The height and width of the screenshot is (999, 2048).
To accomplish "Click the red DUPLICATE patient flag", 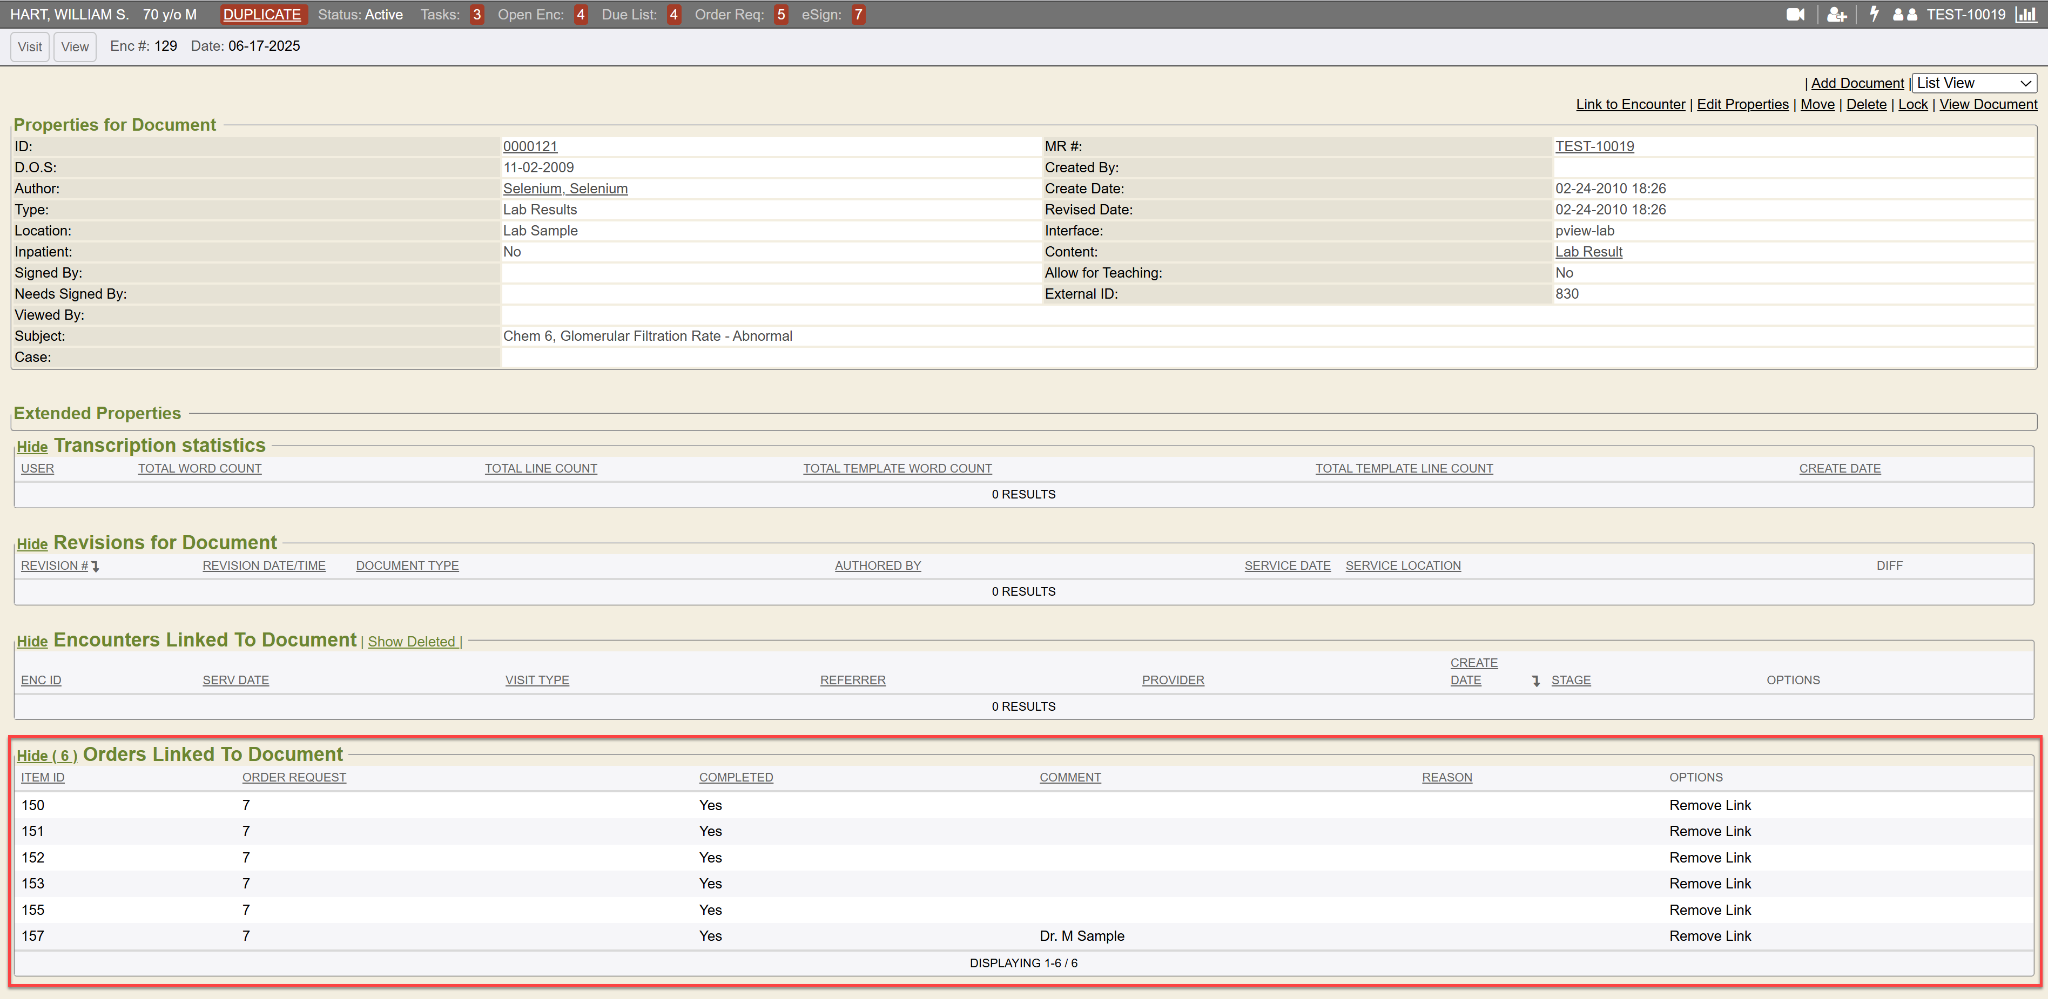I will tap(262, 14).
